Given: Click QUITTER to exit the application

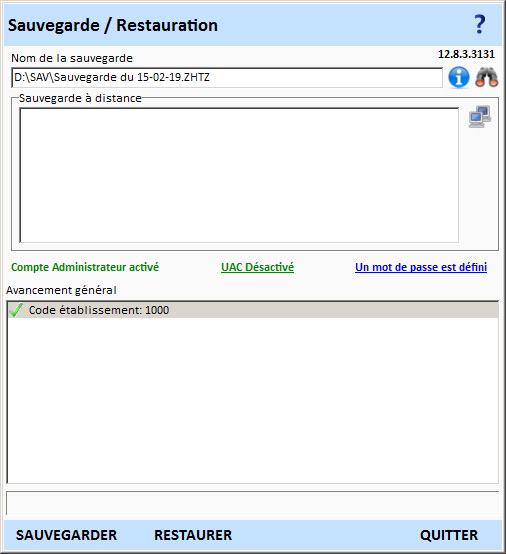Looking at the screenshot, I should point(449,535).
